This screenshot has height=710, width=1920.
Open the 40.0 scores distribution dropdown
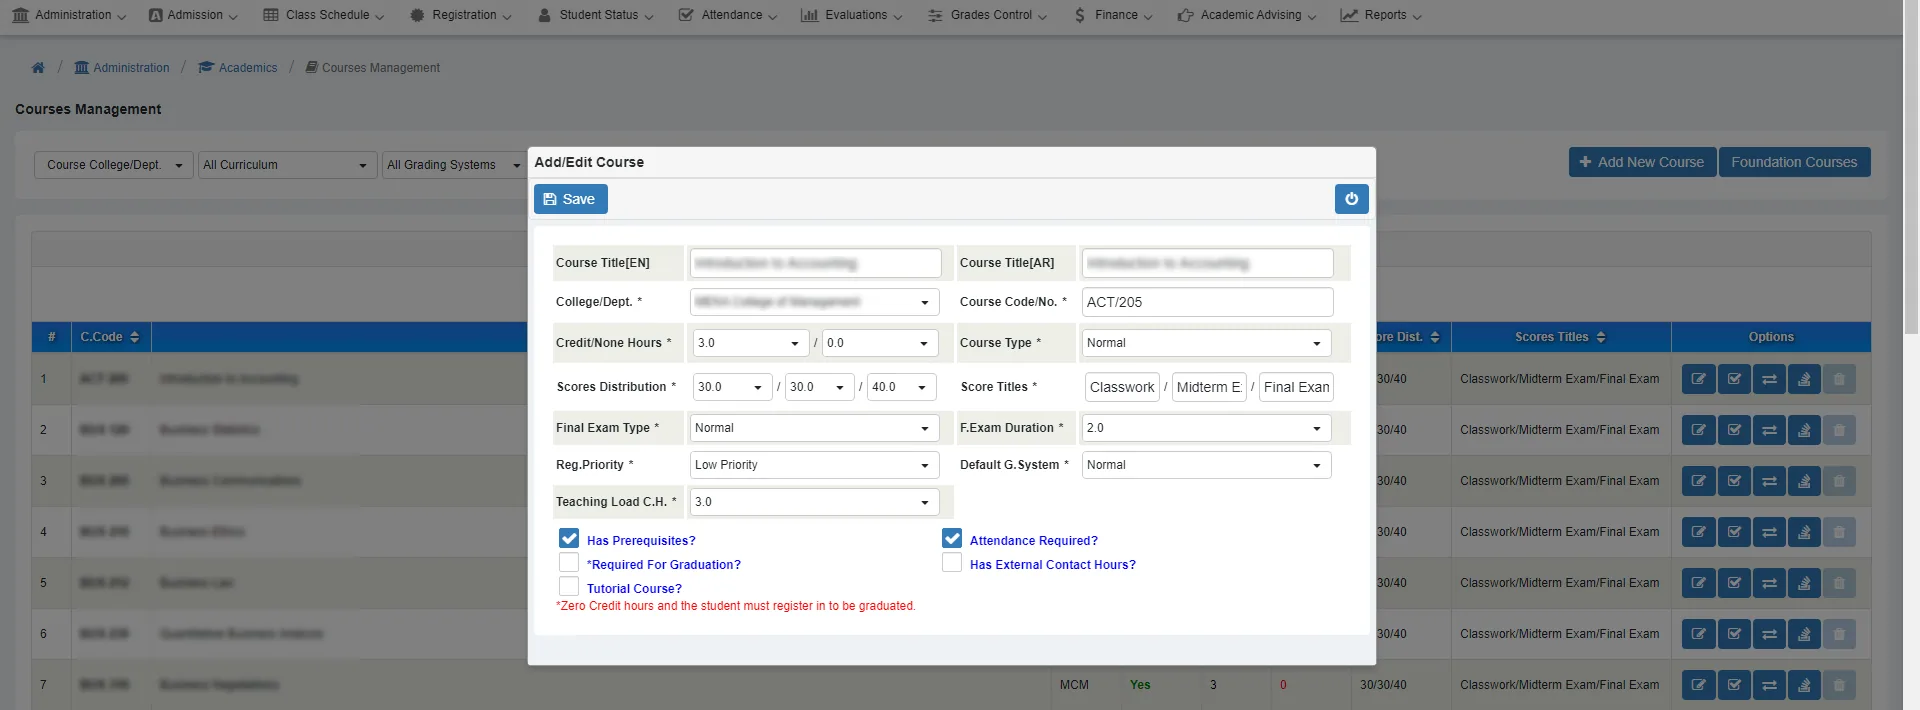pyautogui.click(x=902, y=387)
